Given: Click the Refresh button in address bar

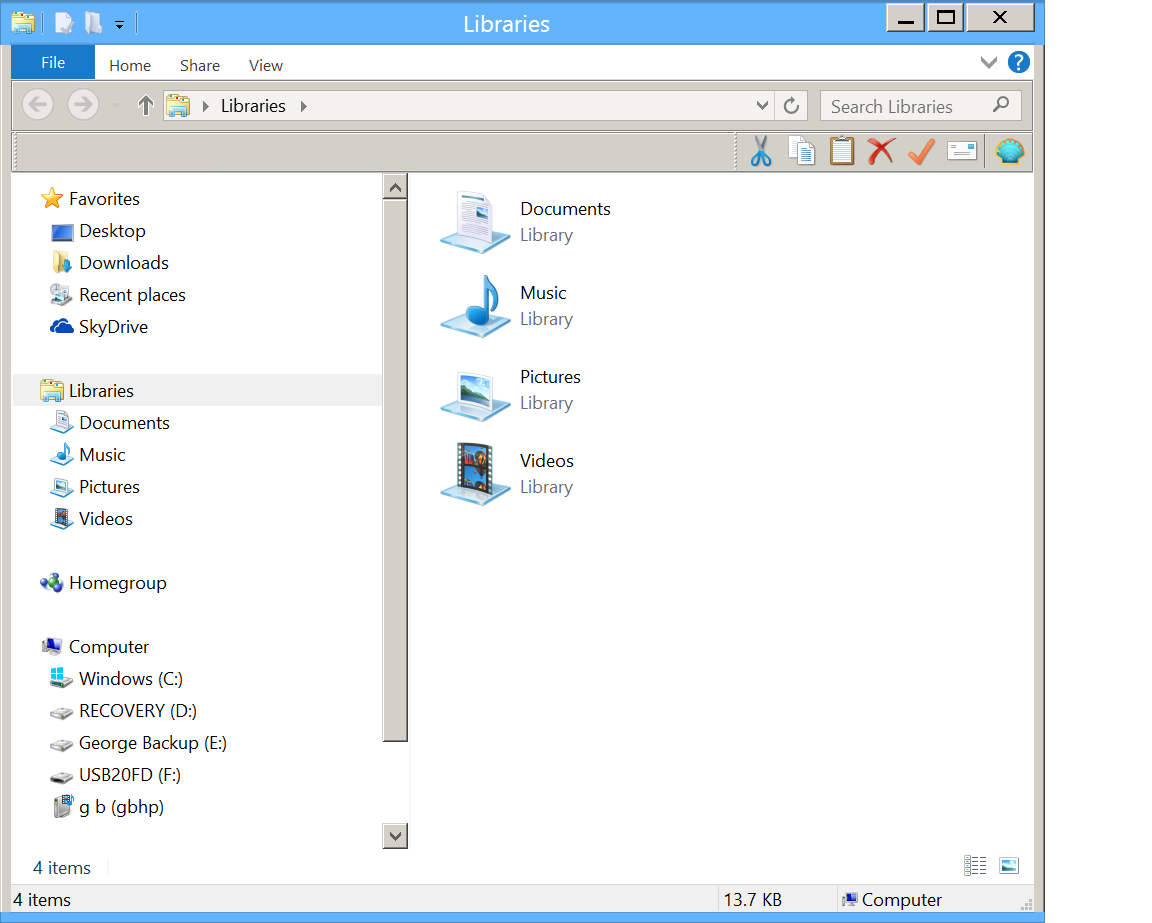Looking at the screenshot, I should point(791,106).
